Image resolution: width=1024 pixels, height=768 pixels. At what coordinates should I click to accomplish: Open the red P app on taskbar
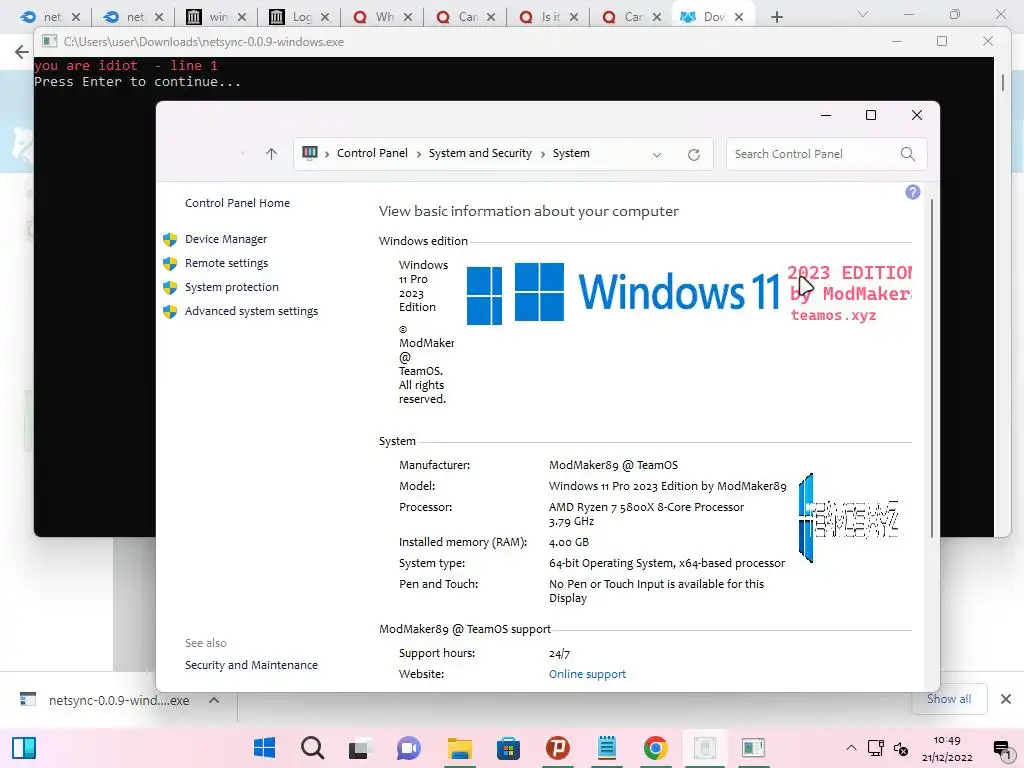[558, 748]
